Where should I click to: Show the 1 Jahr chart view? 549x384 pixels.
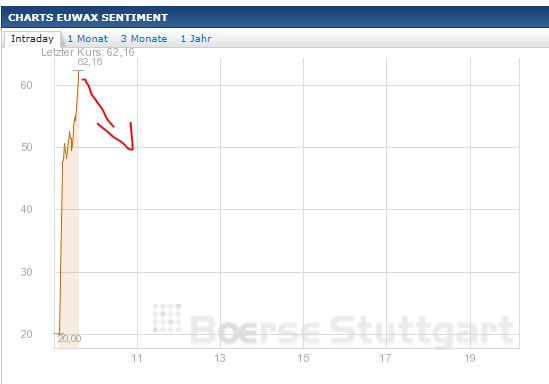[x=196, y=39]
